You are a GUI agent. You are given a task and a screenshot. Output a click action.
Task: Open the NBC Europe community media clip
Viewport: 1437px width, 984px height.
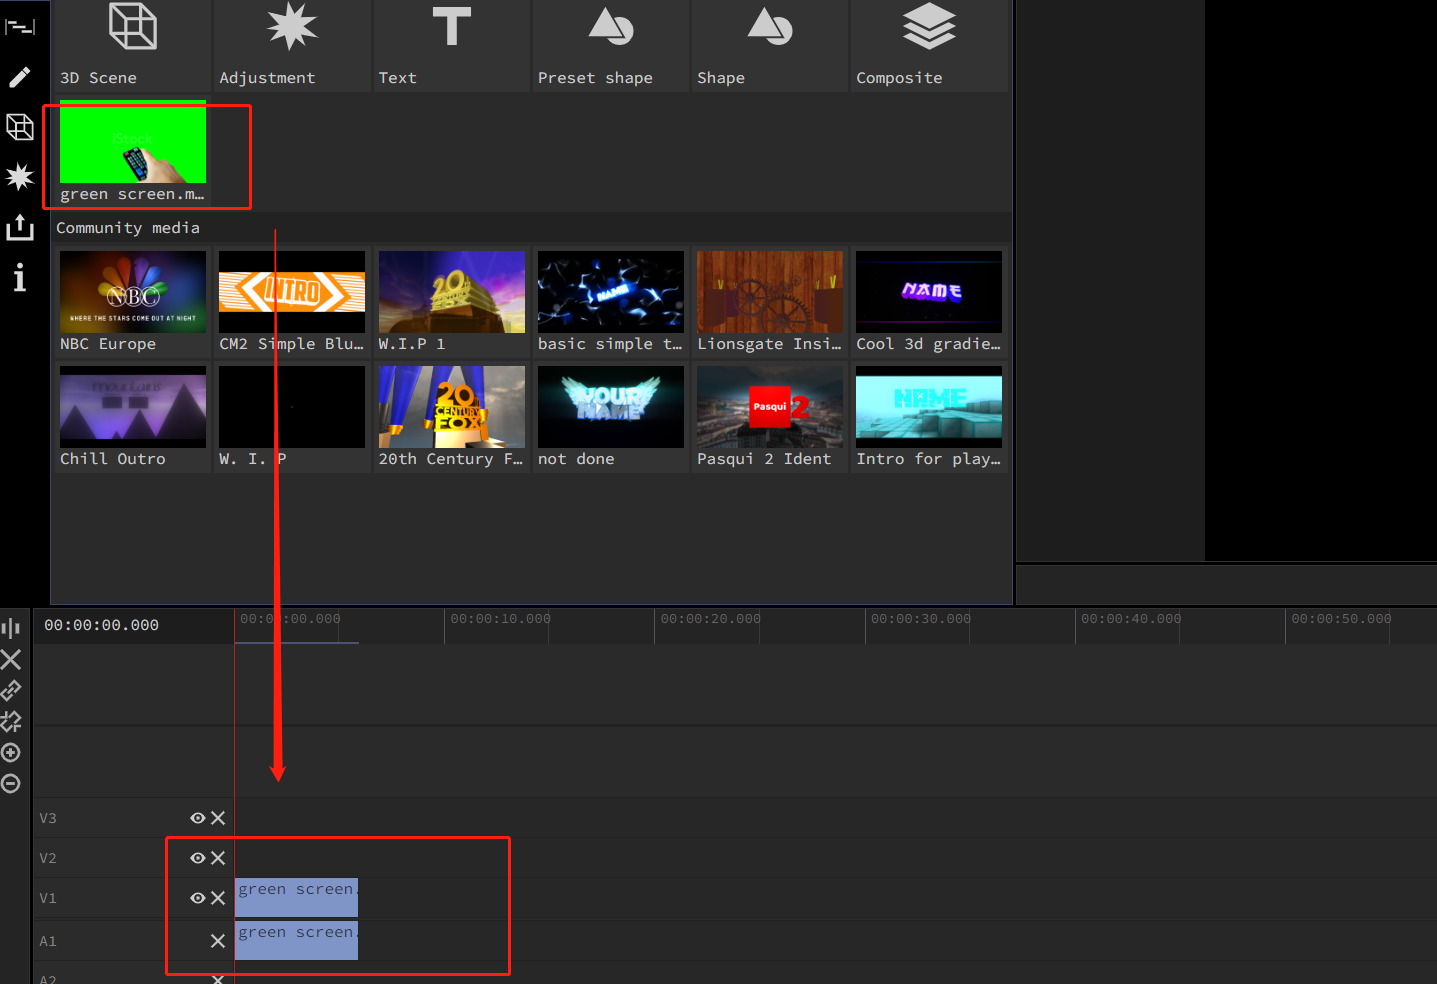click(132, 292)
